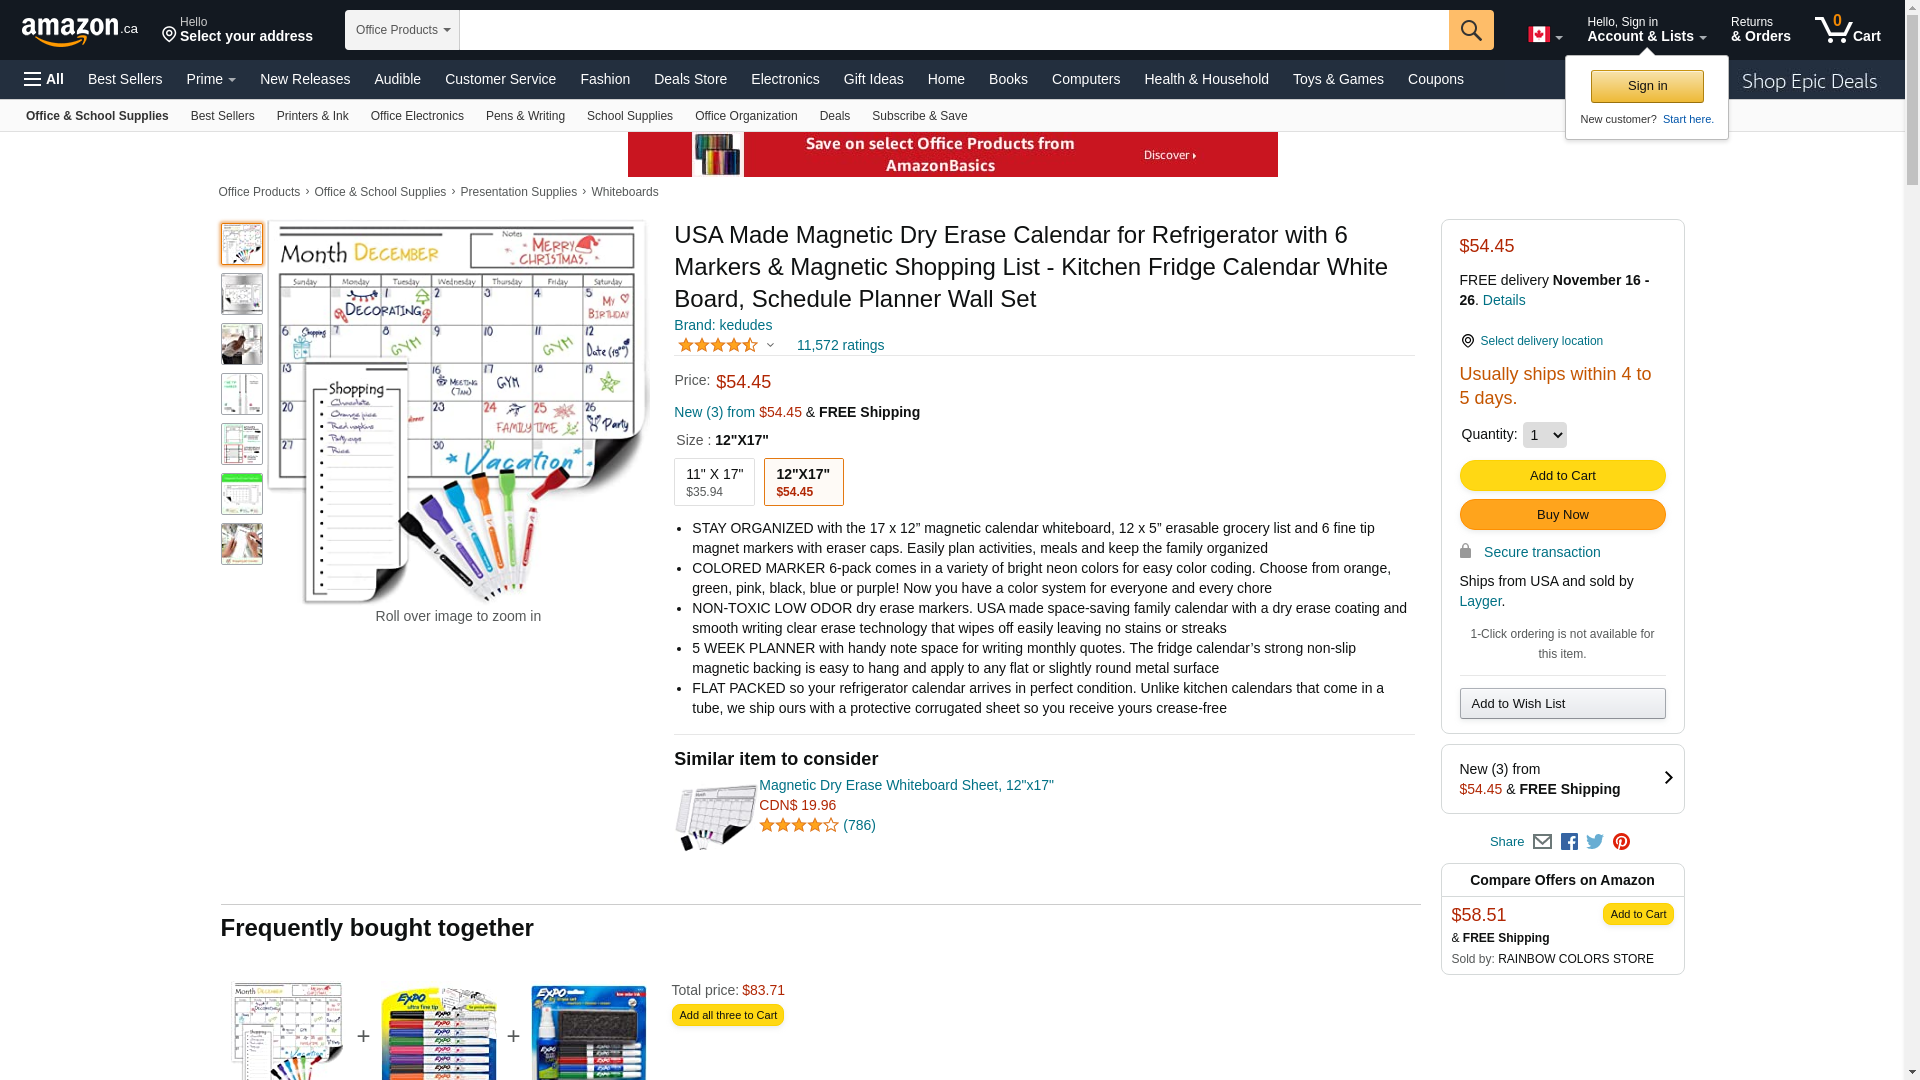Select the 12"X17" size option

[803, 482]
